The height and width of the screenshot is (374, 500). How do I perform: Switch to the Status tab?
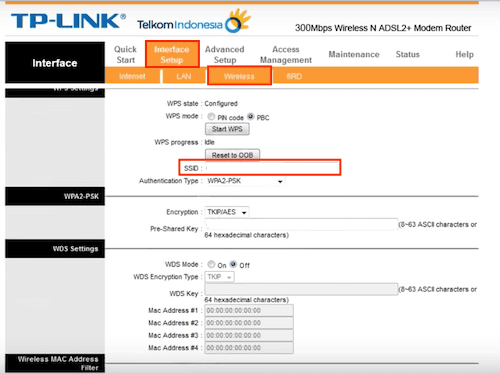click(x=407, y=54)
